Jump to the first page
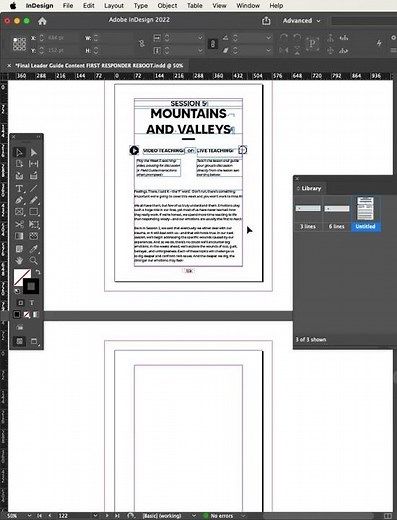This screenshot has height=520, width=397. (40, 516)
